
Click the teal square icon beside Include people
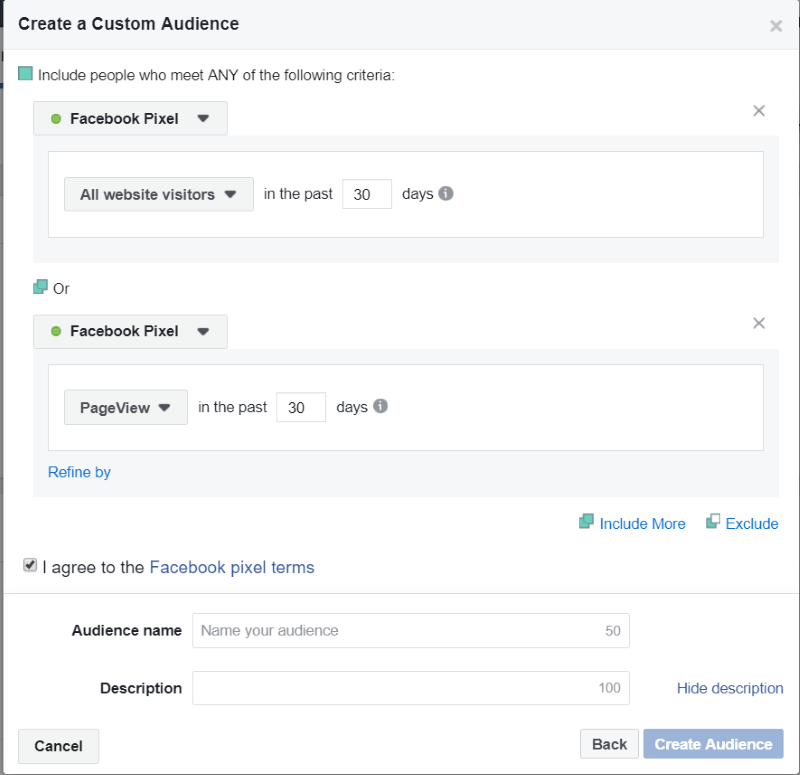pyautogui.click(x=25, y=73)
